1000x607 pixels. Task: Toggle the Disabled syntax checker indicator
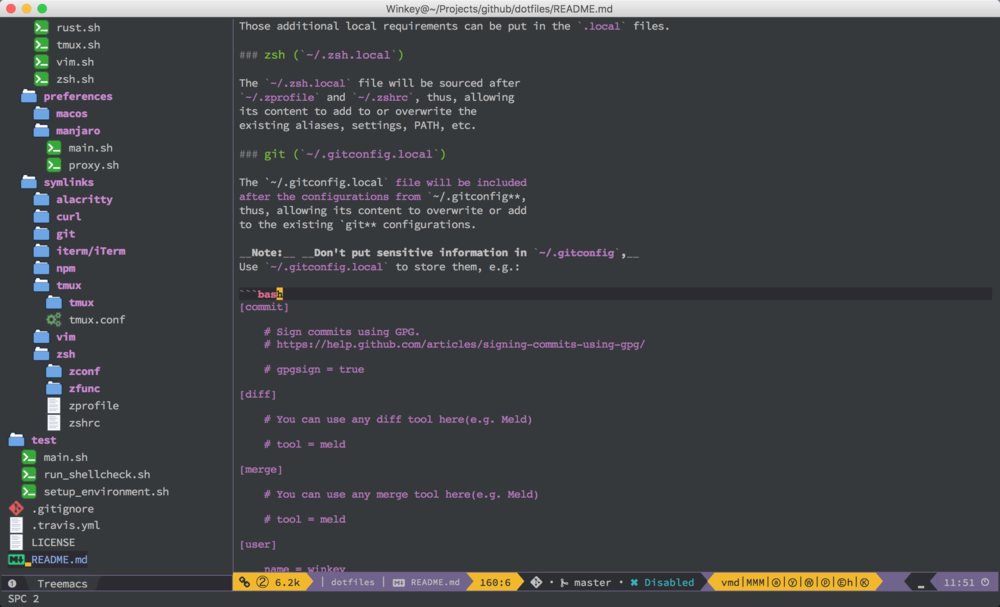click(x=663, y=582)
